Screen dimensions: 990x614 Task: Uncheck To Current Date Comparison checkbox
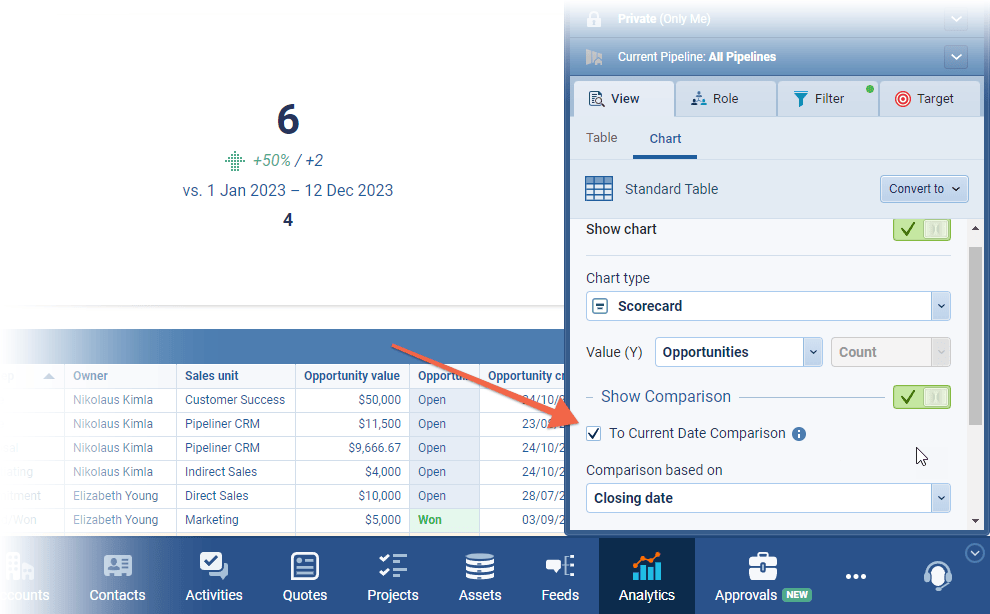[594, 433]
